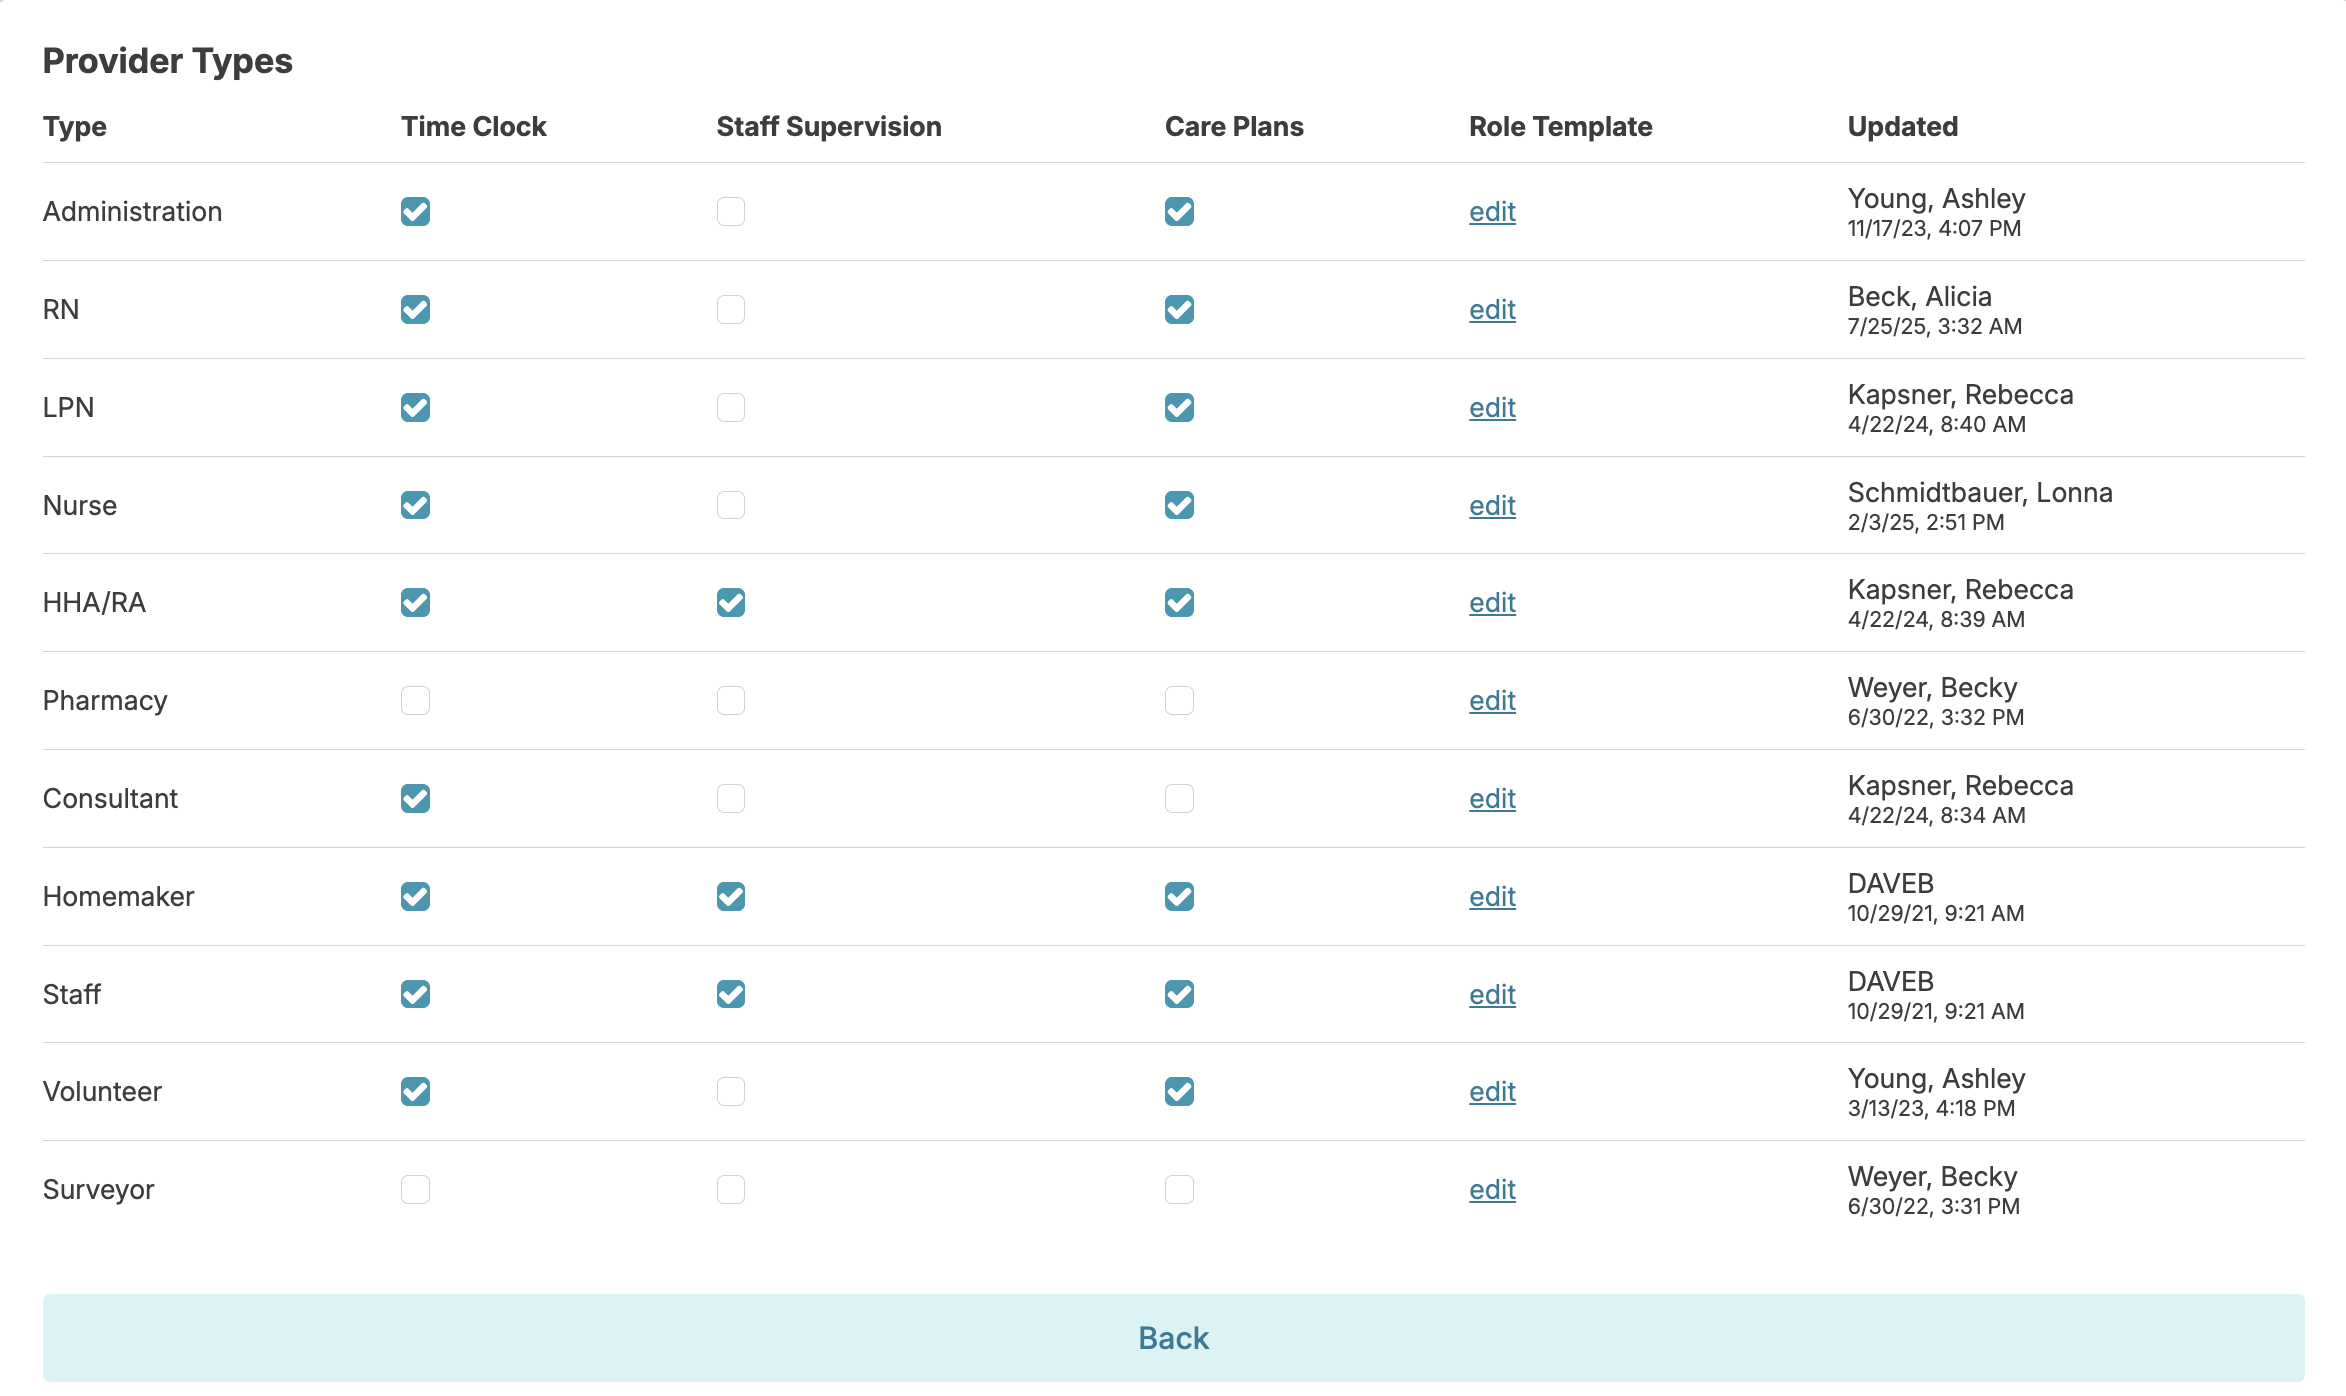Screen dimensions: 2346x1396
Task: Enable Care Plans for Surveyor
Action: [1179, 1190]
